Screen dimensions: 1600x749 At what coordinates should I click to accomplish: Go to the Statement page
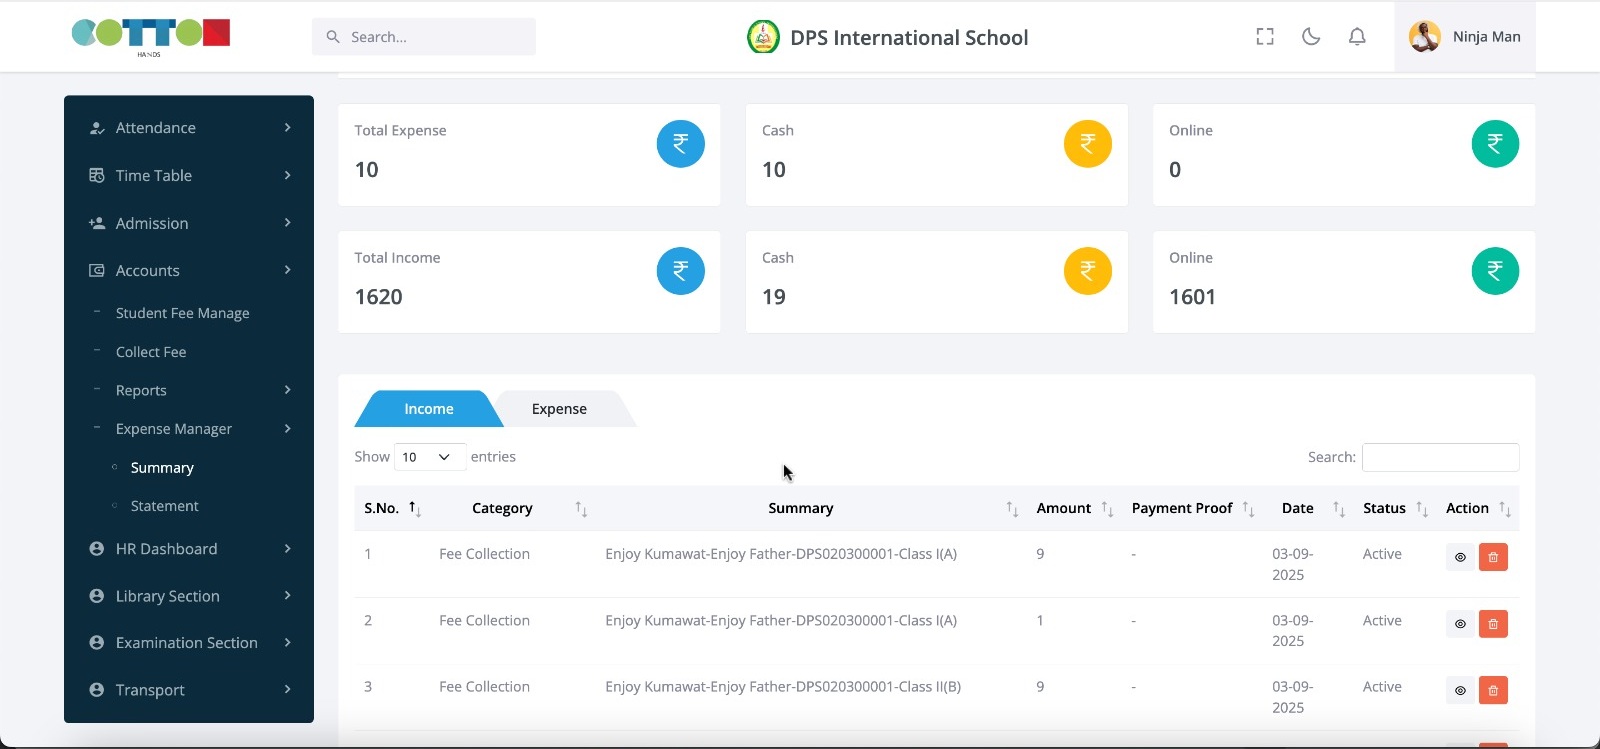pyautogui.click(x=165, y=506)
